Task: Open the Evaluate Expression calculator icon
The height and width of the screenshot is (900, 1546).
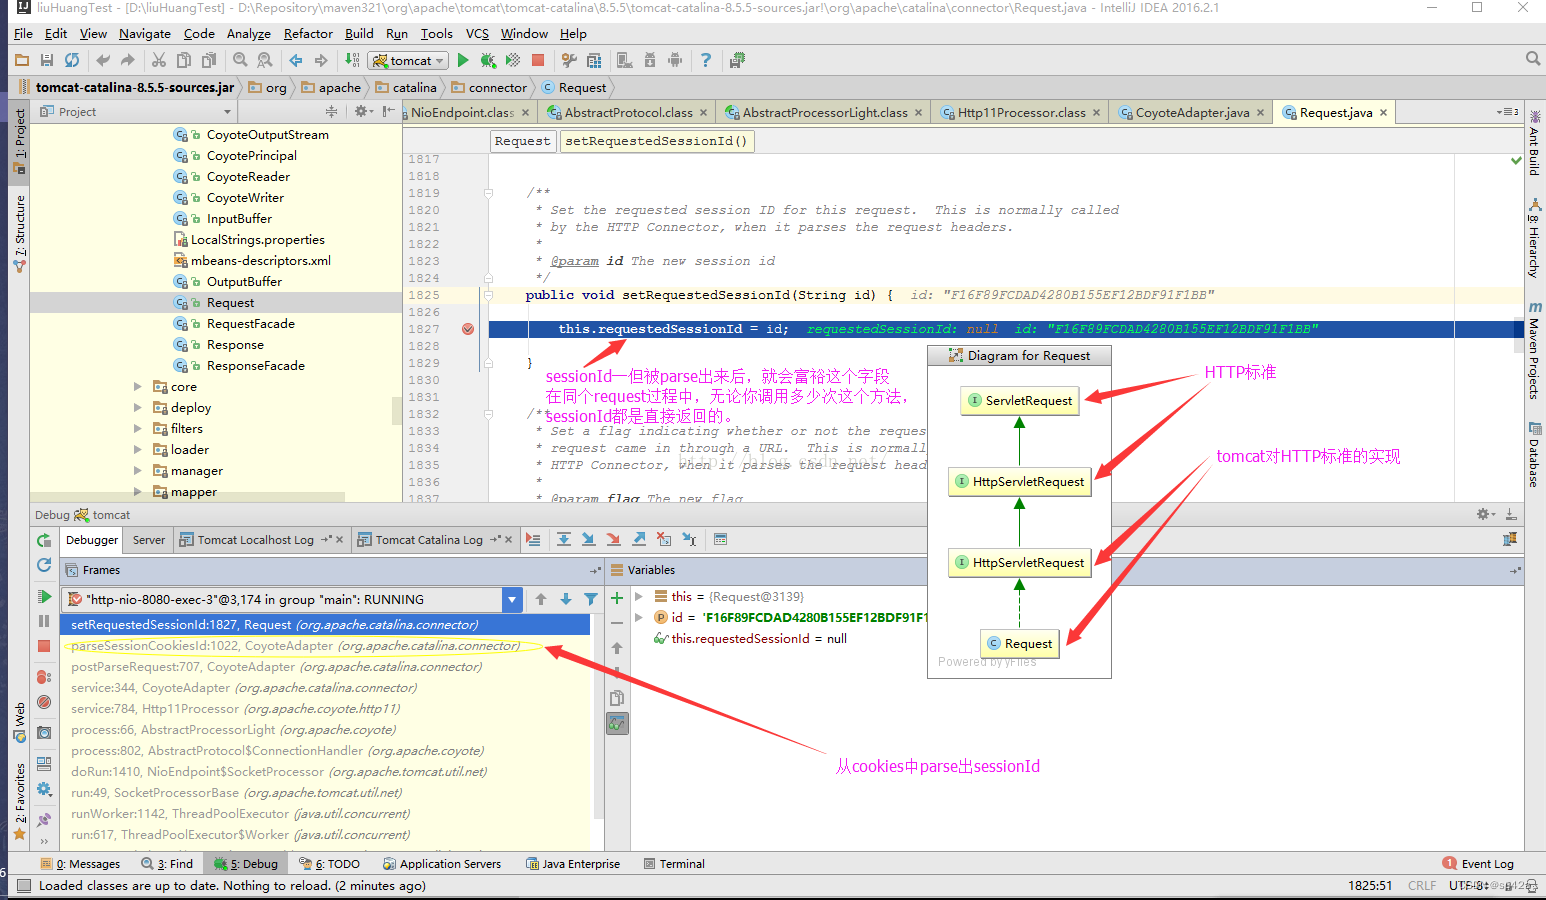Action: pos(720,540)
